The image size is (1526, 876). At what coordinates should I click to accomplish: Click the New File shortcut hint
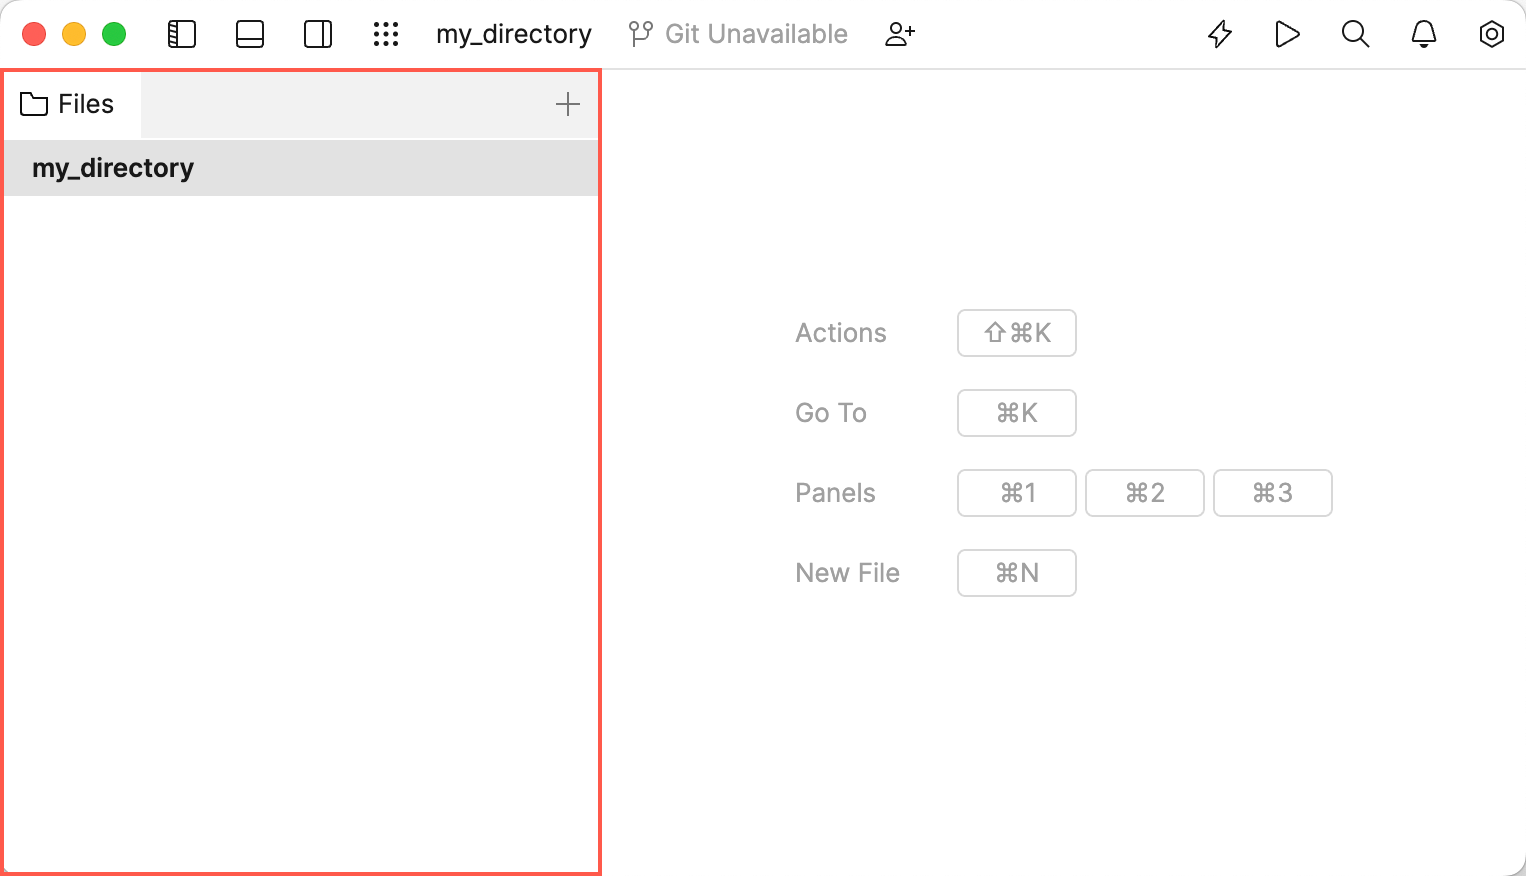[1016, 572]
